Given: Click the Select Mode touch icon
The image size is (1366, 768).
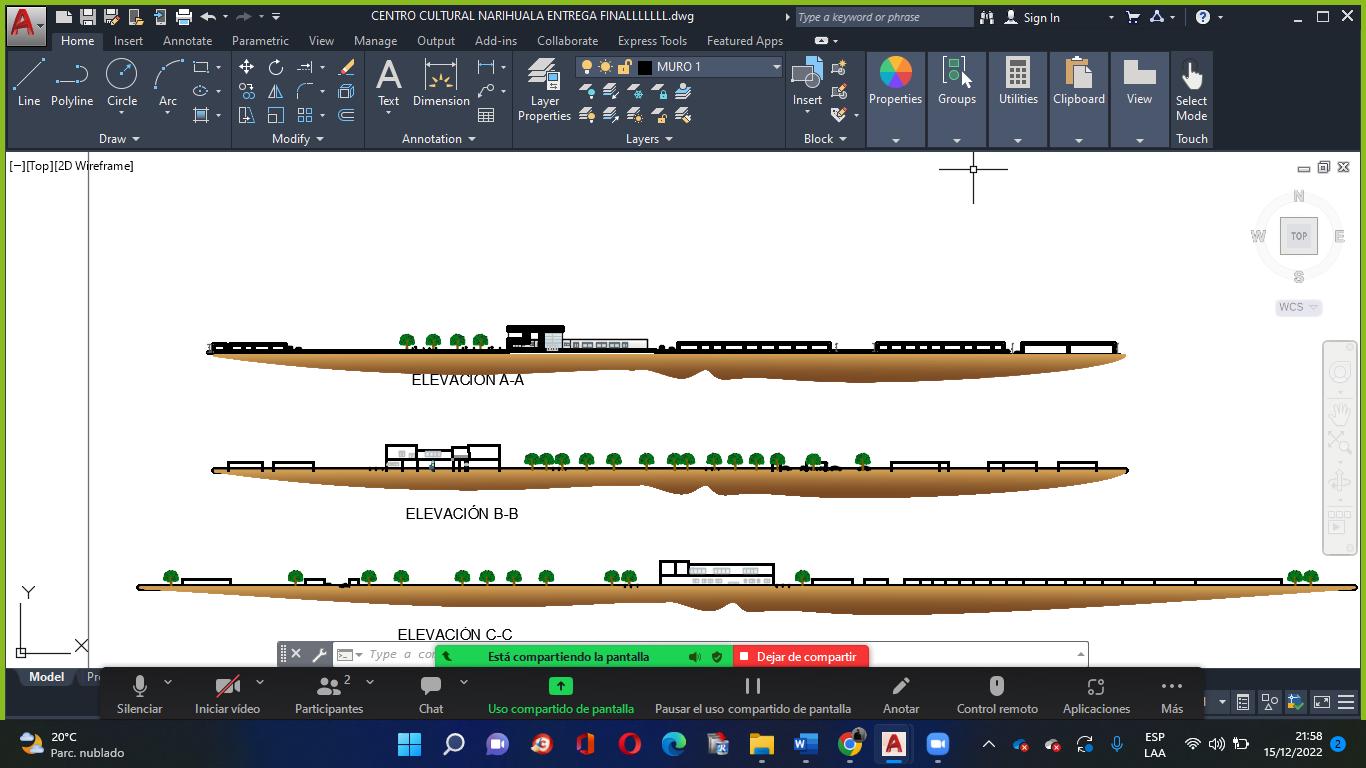Looking at the screenshot, I should pyautogui.click(x=1191, y=90).
